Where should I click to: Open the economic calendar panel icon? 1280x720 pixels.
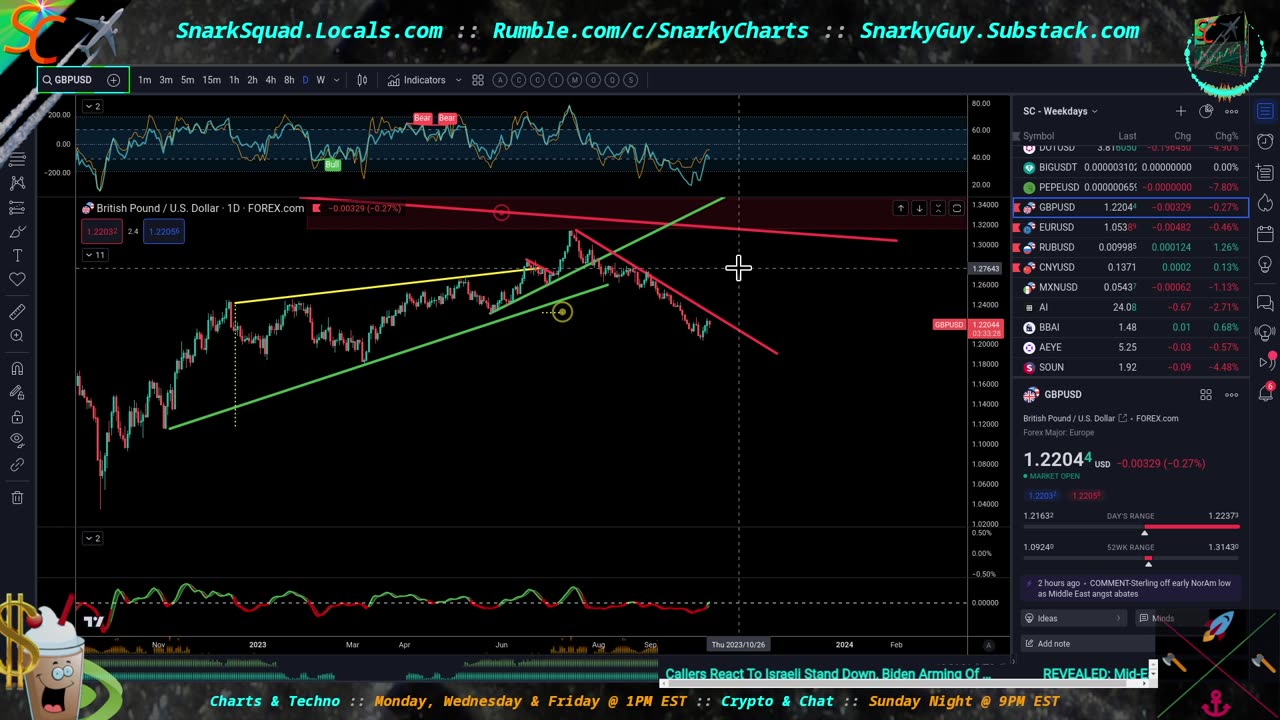pos(1265,234)
